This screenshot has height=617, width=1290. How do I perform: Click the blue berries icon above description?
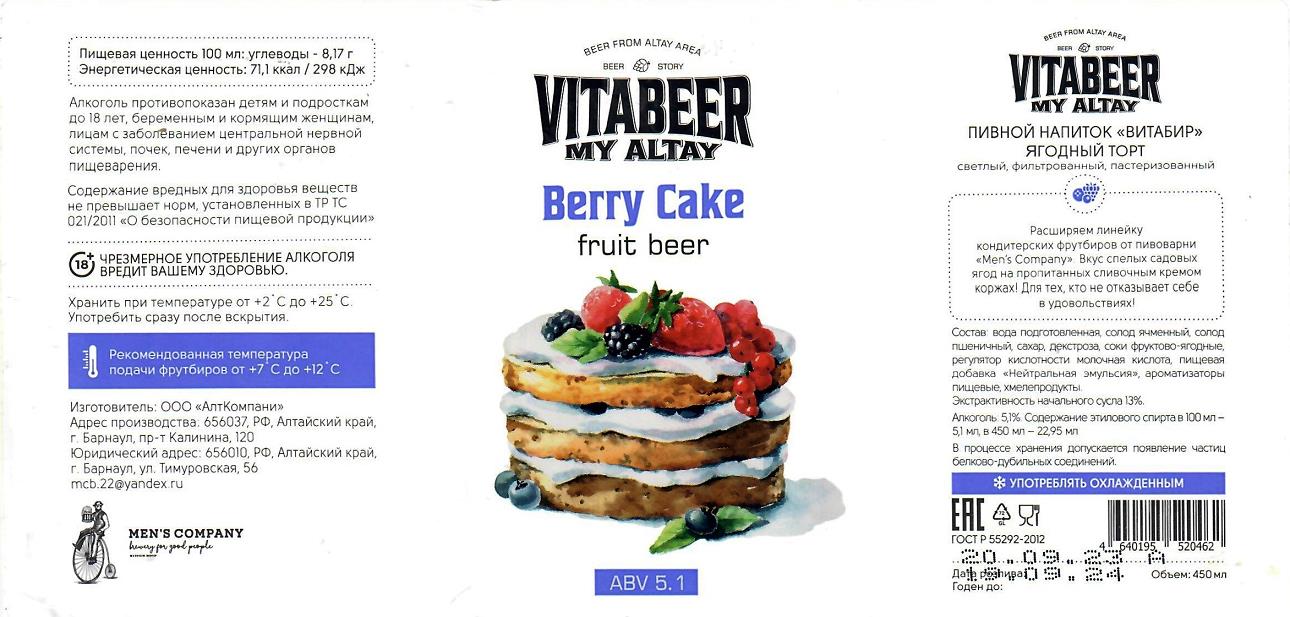click(1086, 193)
